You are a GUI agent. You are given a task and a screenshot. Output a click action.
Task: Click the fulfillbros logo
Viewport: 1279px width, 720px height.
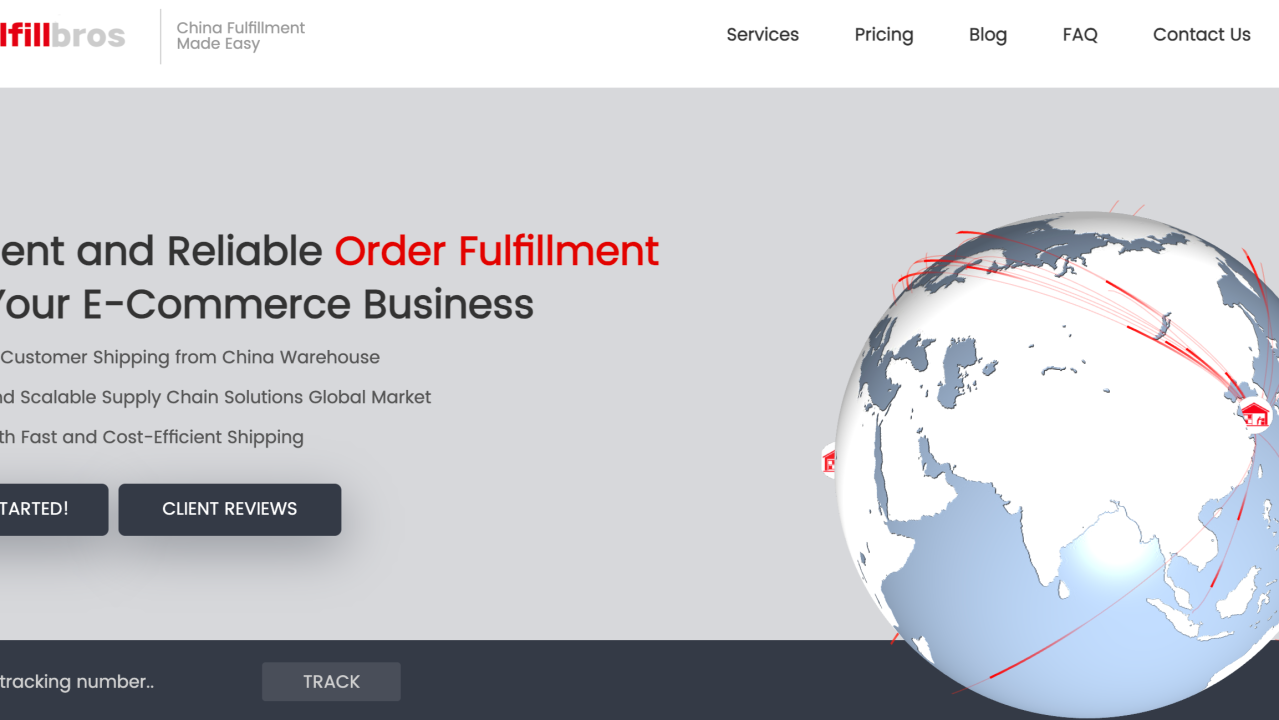point(62,35)
